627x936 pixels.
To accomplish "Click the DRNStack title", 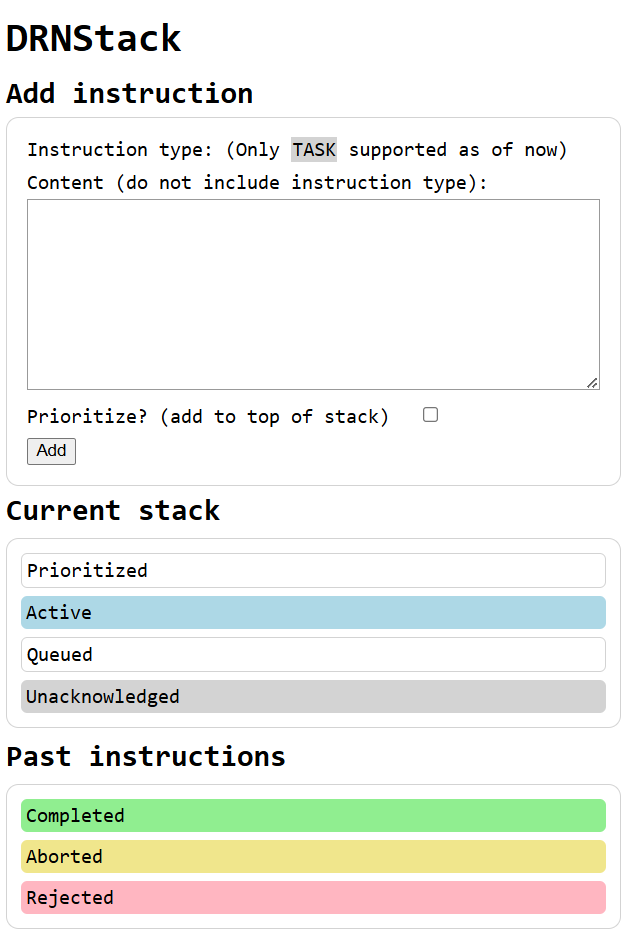I will click(93, 38).
